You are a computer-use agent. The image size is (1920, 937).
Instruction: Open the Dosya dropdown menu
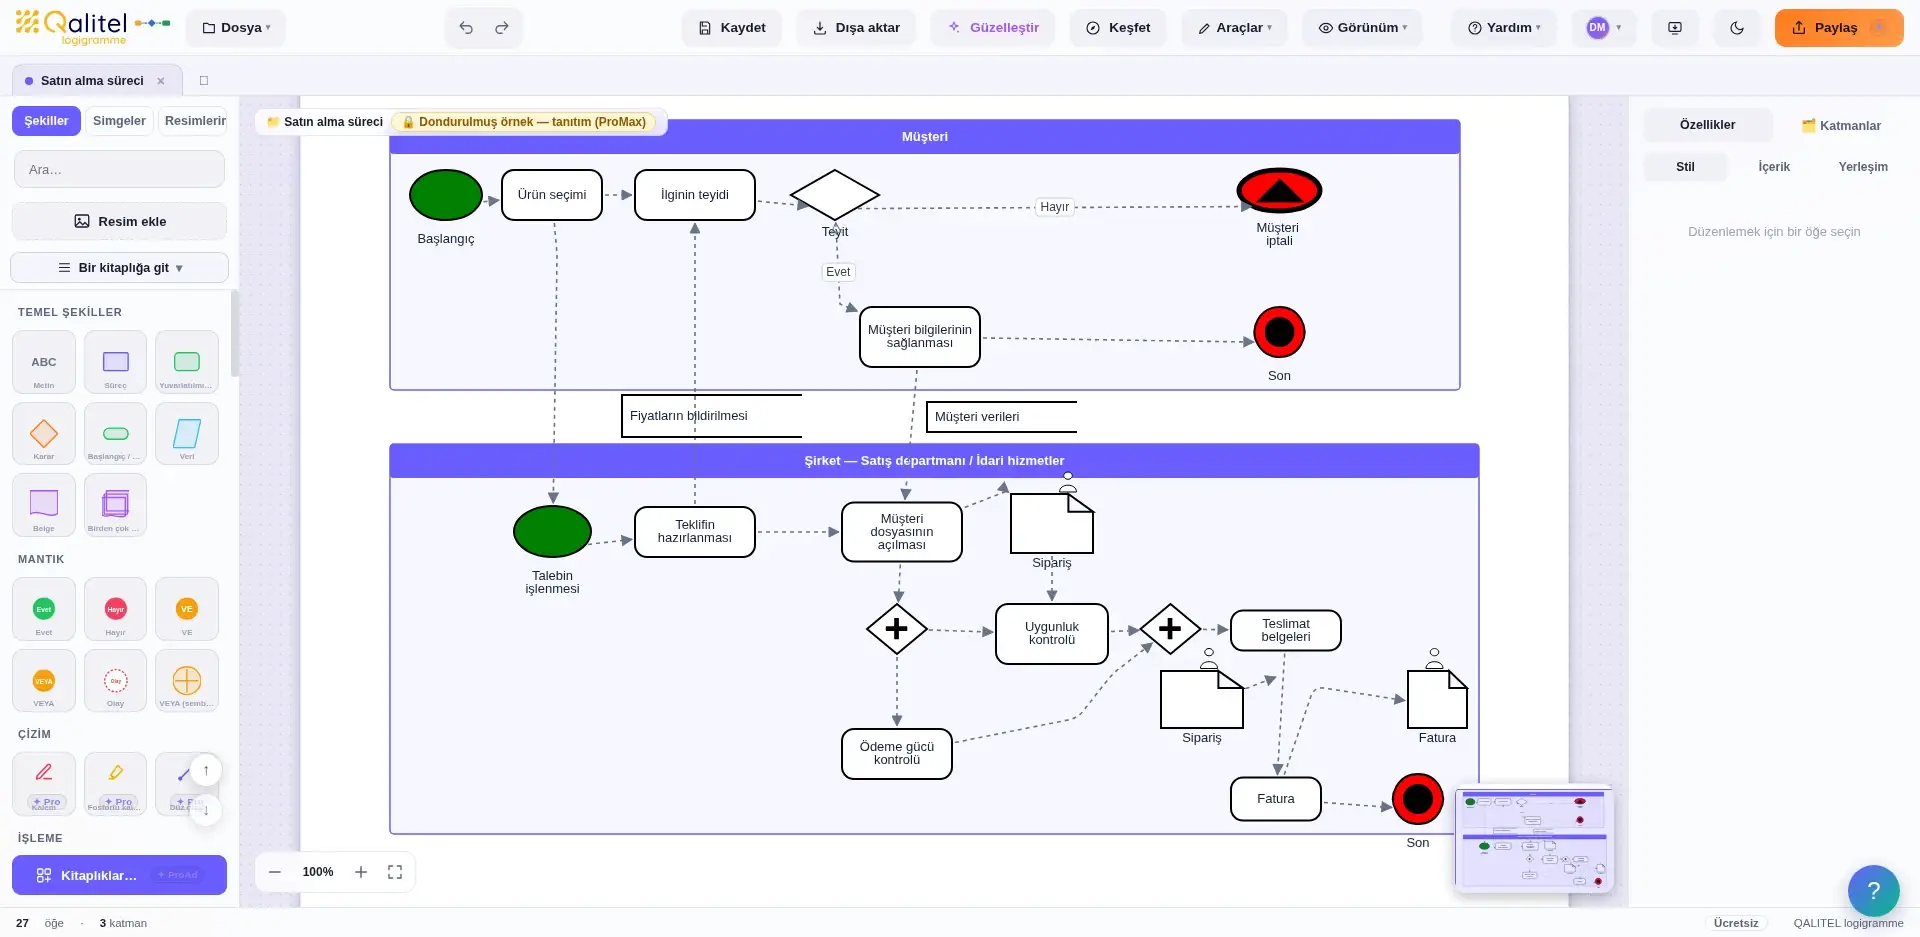[236, 28]
